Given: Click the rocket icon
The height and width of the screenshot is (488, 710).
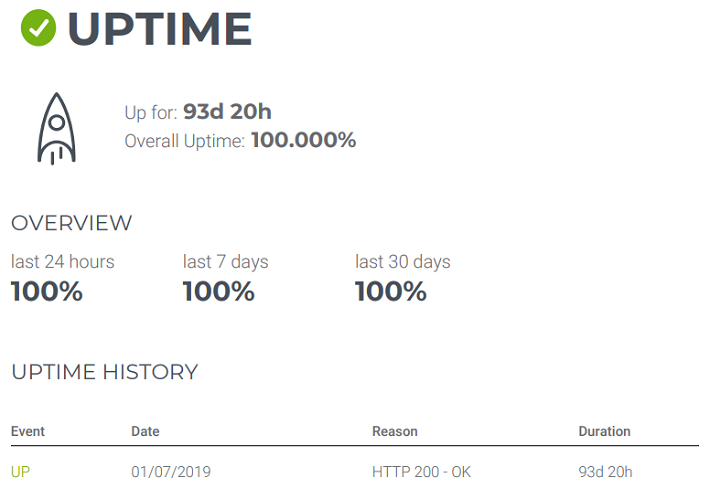Looking at the screenshot, I should pyautogui.click(x=57, y=129).
